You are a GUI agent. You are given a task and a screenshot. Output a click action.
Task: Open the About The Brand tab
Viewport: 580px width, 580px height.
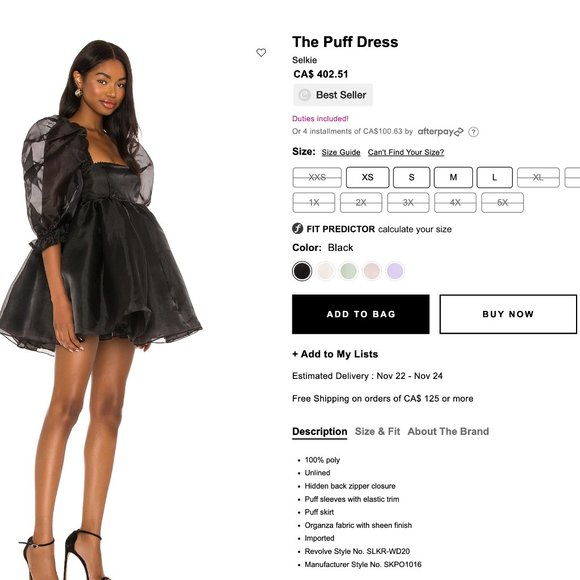(x=448, y=431)
